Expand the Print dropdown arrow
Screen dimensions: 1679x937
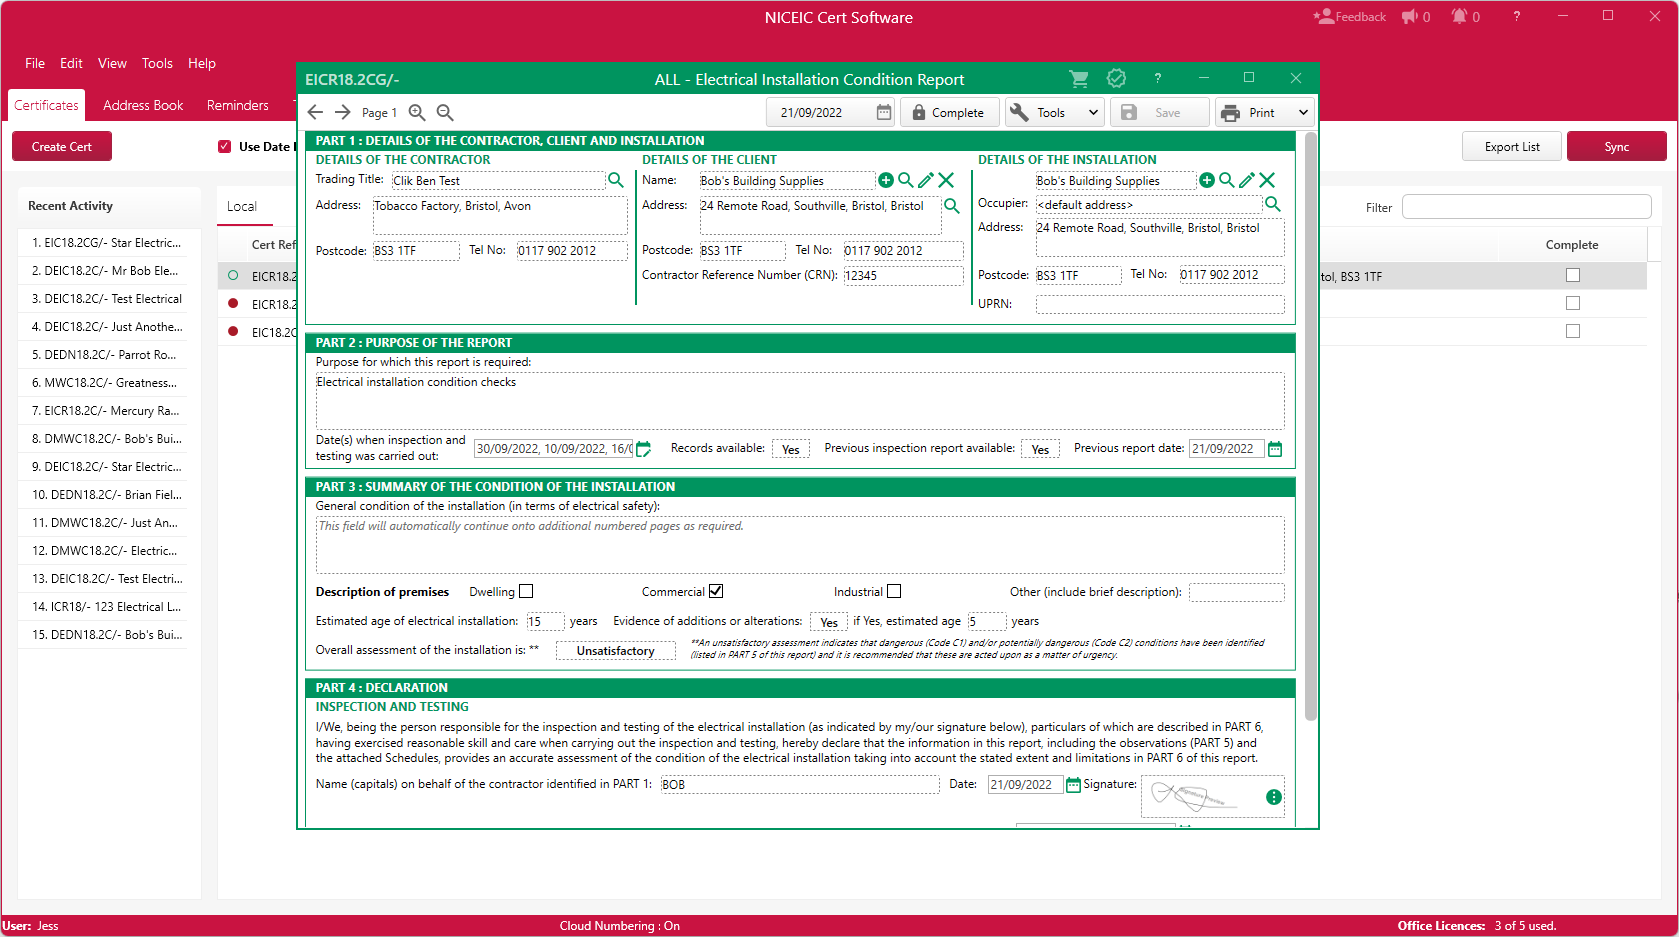[1303, 113]
